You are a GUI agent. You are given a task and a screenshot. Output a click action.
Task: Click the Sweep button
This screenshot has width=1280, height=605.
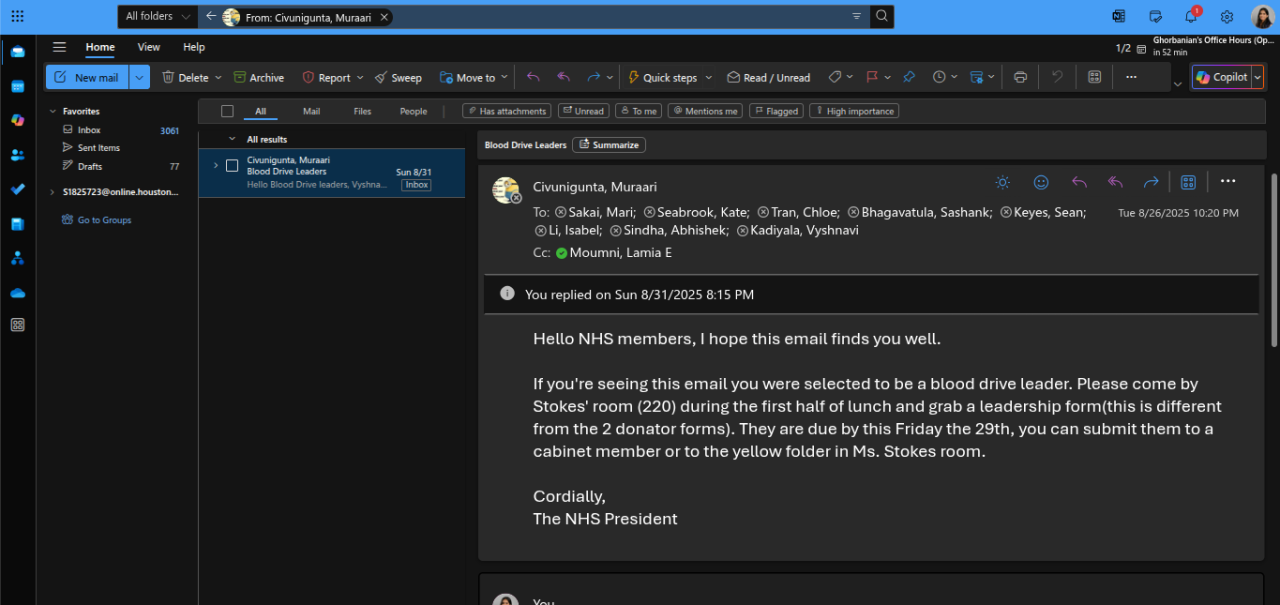click(x=398, y=77)
